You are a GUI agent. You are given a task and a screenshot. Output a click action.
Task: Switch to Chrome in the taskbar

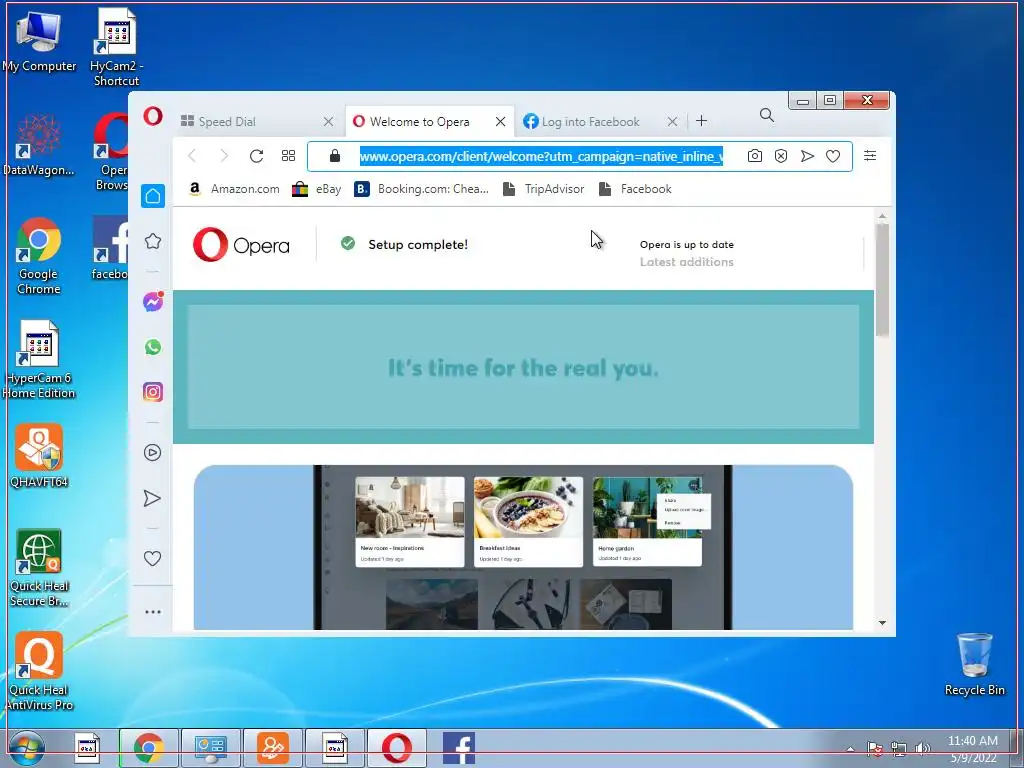point(149,748)
